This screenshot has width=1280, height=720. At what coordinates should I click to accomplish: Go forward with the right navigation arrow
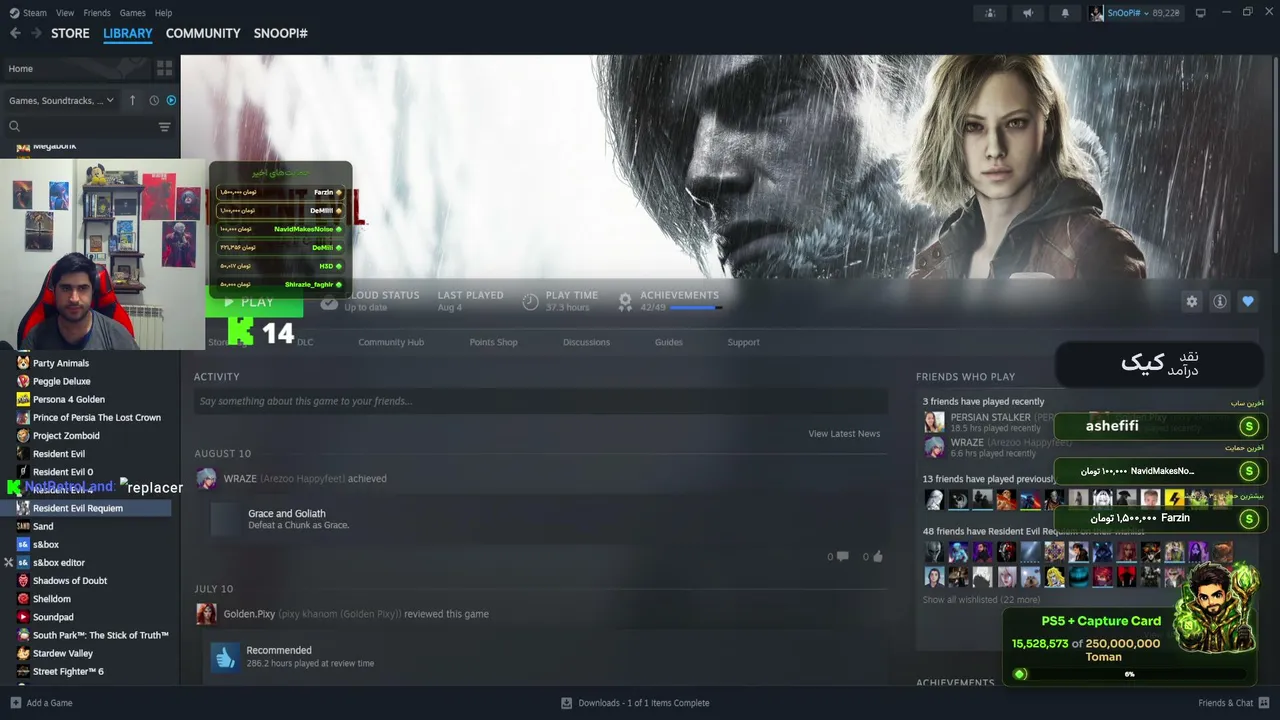click(36, 33)
